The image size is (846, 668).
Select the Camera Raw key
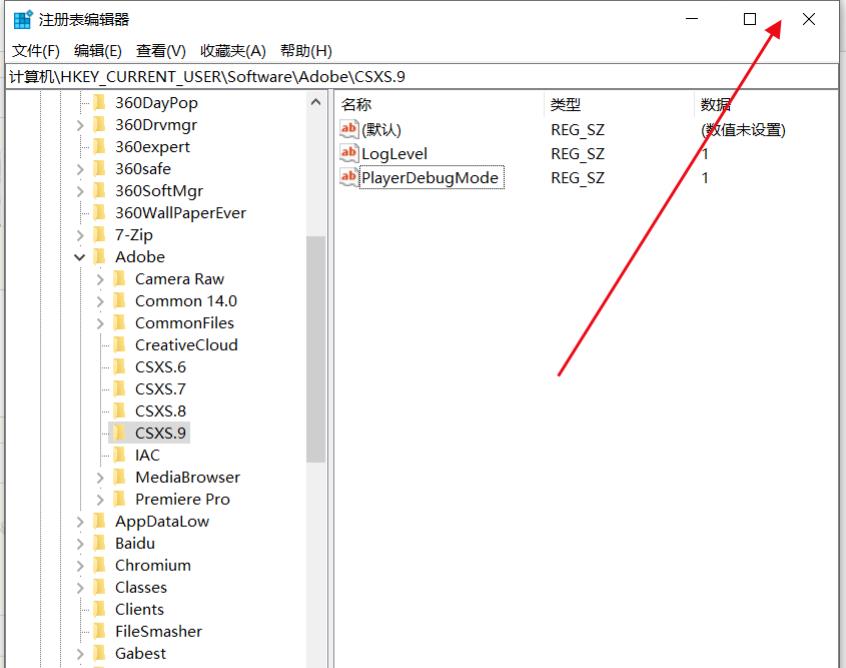tap(179, 279)
